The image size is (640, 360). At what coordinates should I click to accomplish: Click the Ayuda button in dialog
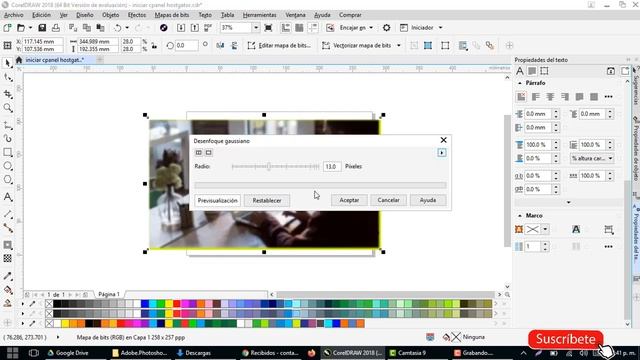point(428,200)
